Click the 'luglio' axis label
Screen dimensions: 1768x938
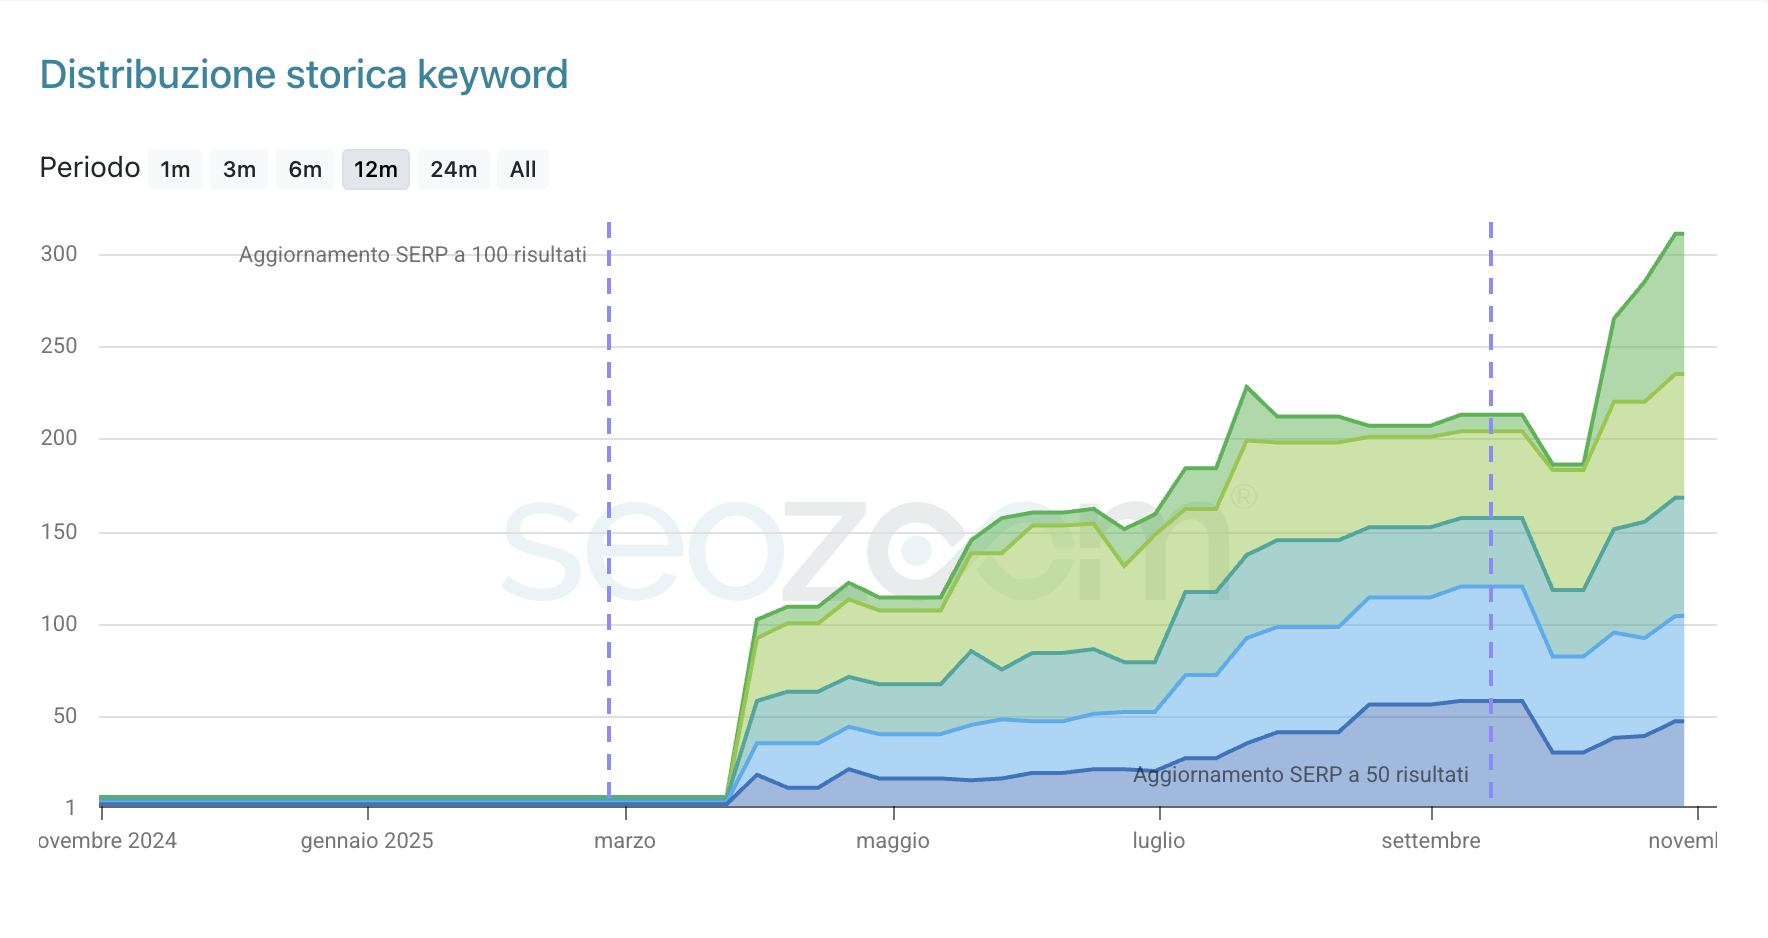pyautogui.click(x=1158, y=841)
